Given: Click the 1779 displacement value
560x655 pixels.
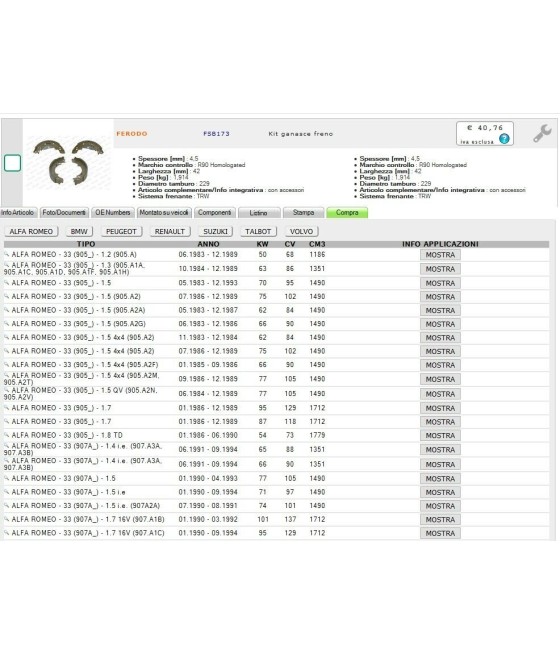Looking at the screenshot, I should pos(317,435).
